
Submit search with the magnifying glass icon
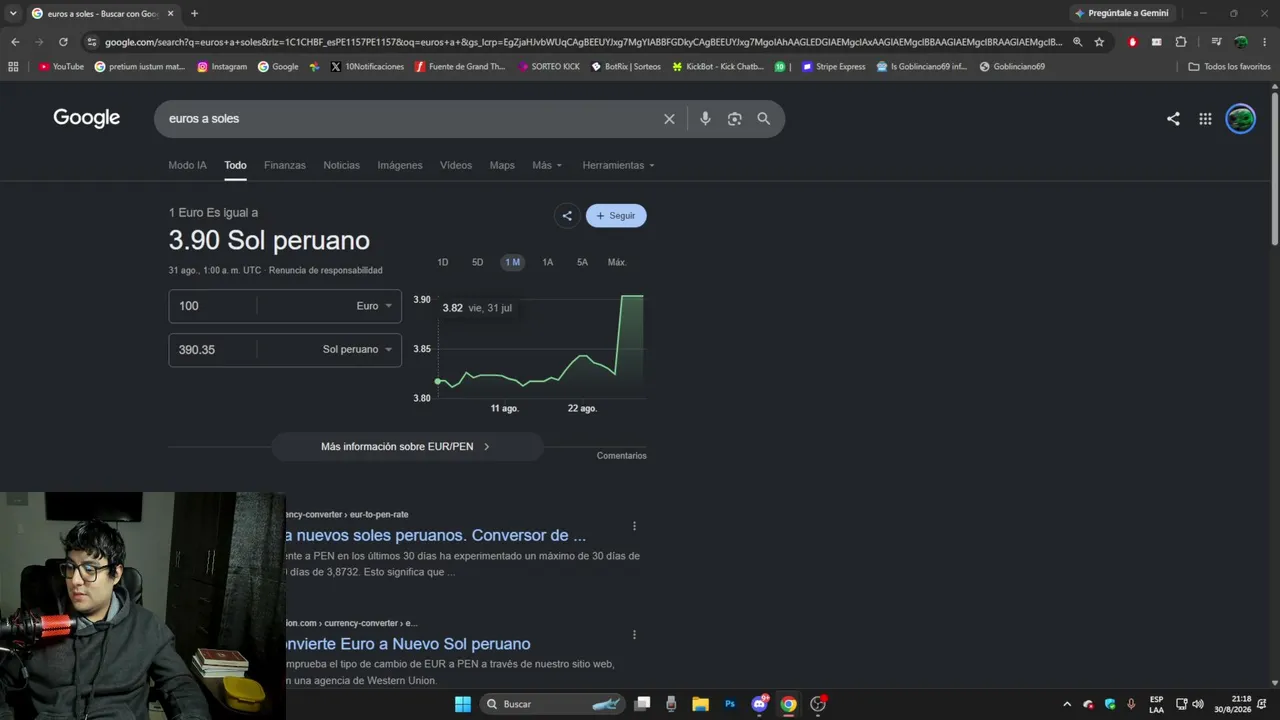coord(764,119)
